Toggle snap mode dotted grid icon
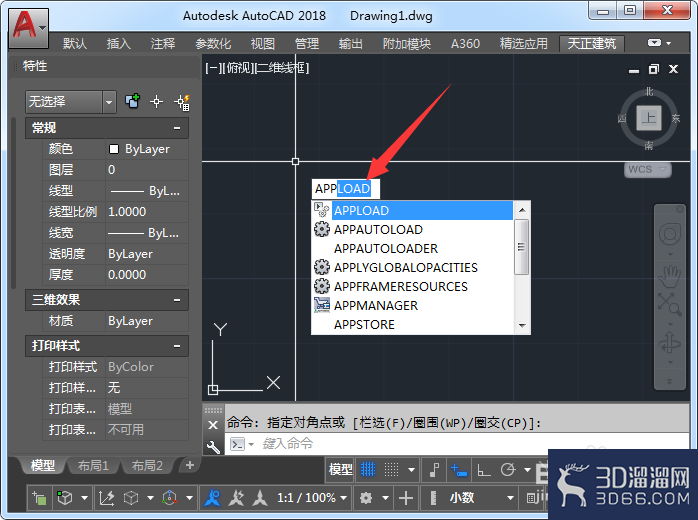 (x=391, y=469)
